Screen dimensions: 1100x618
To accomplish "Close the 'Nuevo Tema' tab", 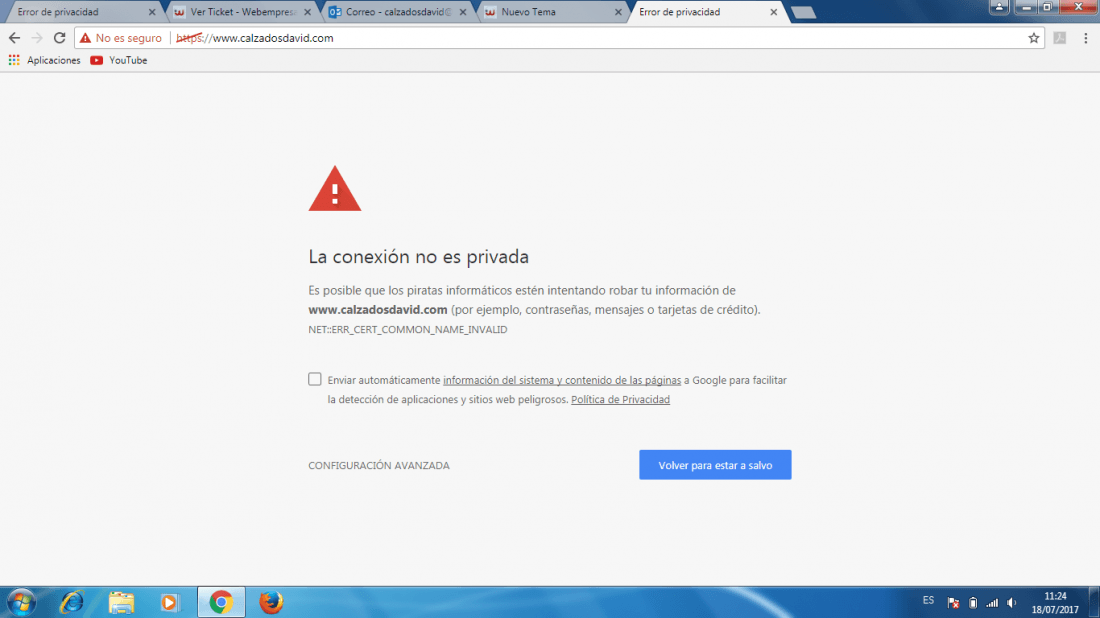I will [618, 12].
